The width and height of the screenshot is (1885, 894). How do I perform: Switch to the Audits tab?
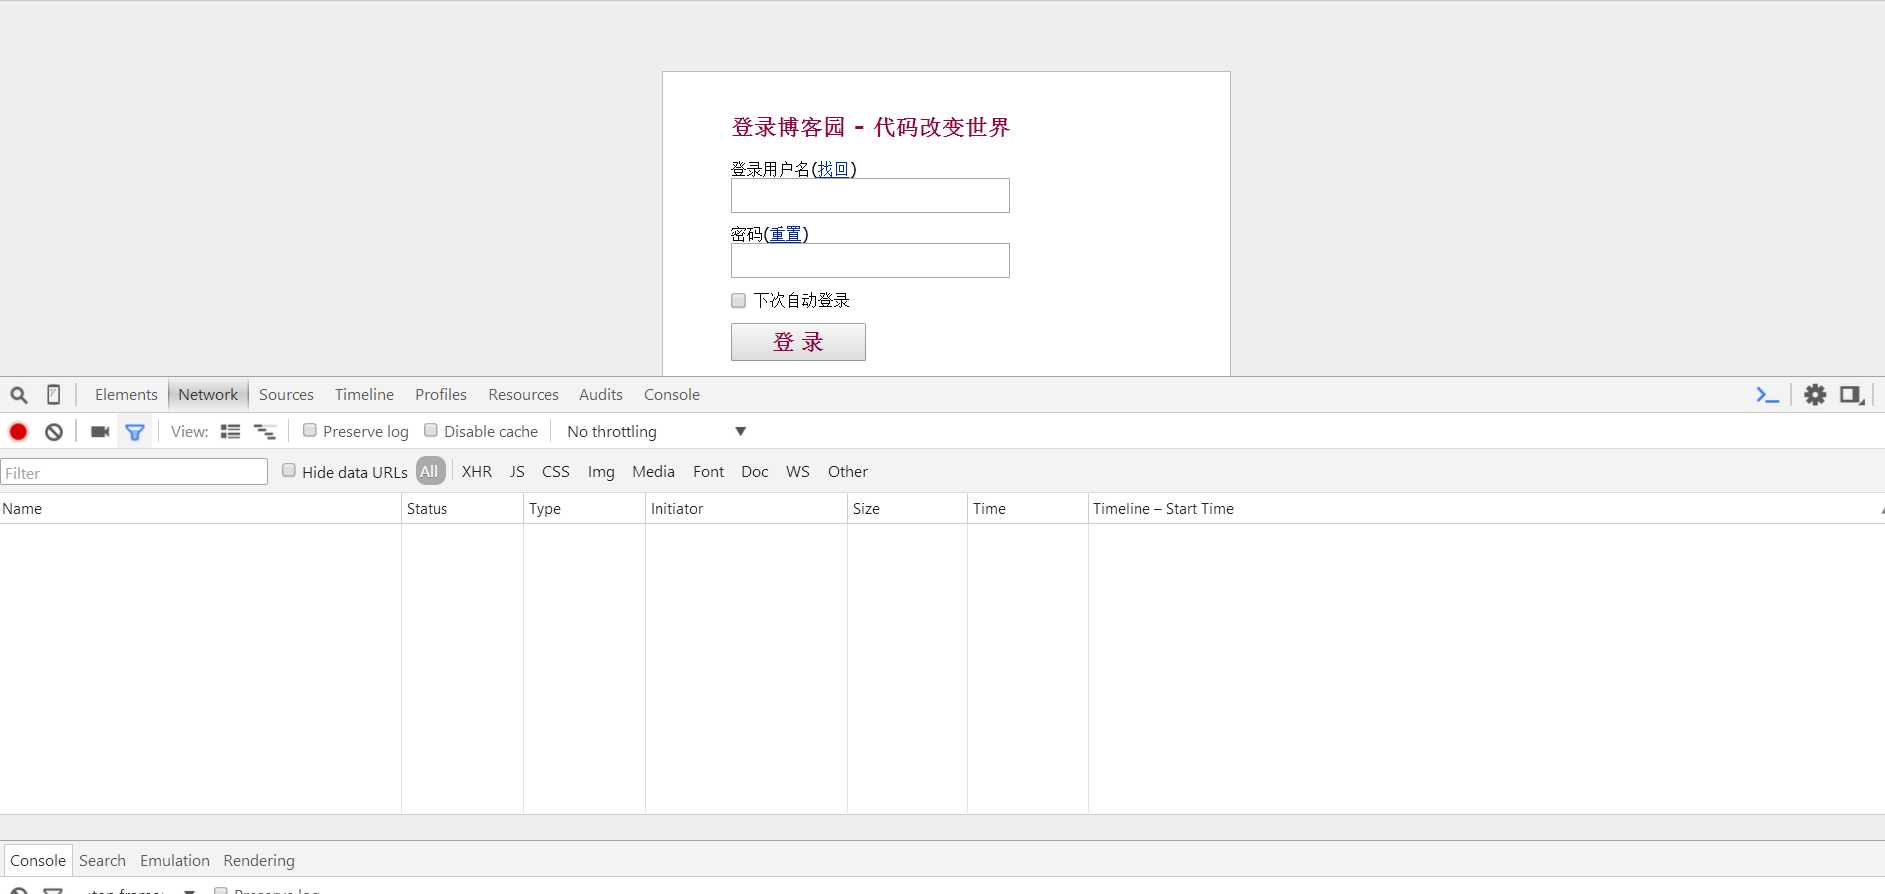pos(601,395)
